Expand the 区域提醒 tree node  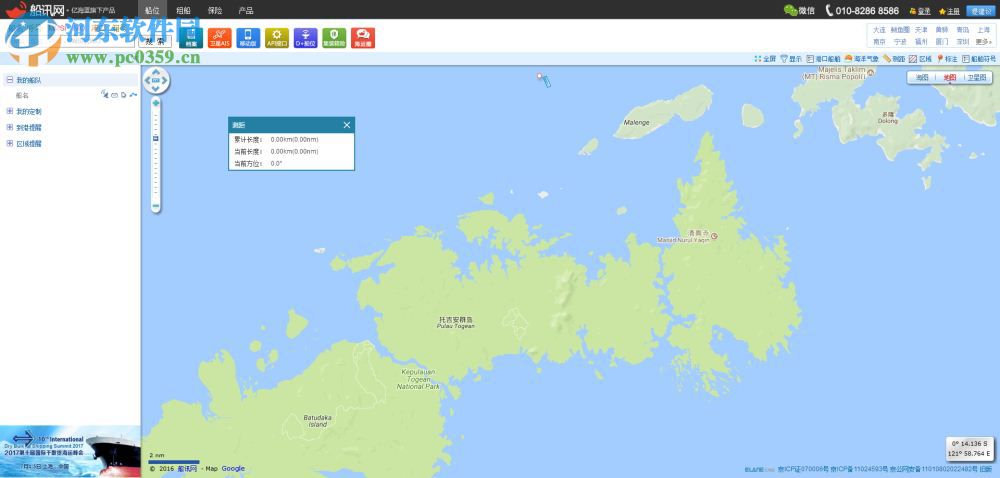[x=10, y=143]
